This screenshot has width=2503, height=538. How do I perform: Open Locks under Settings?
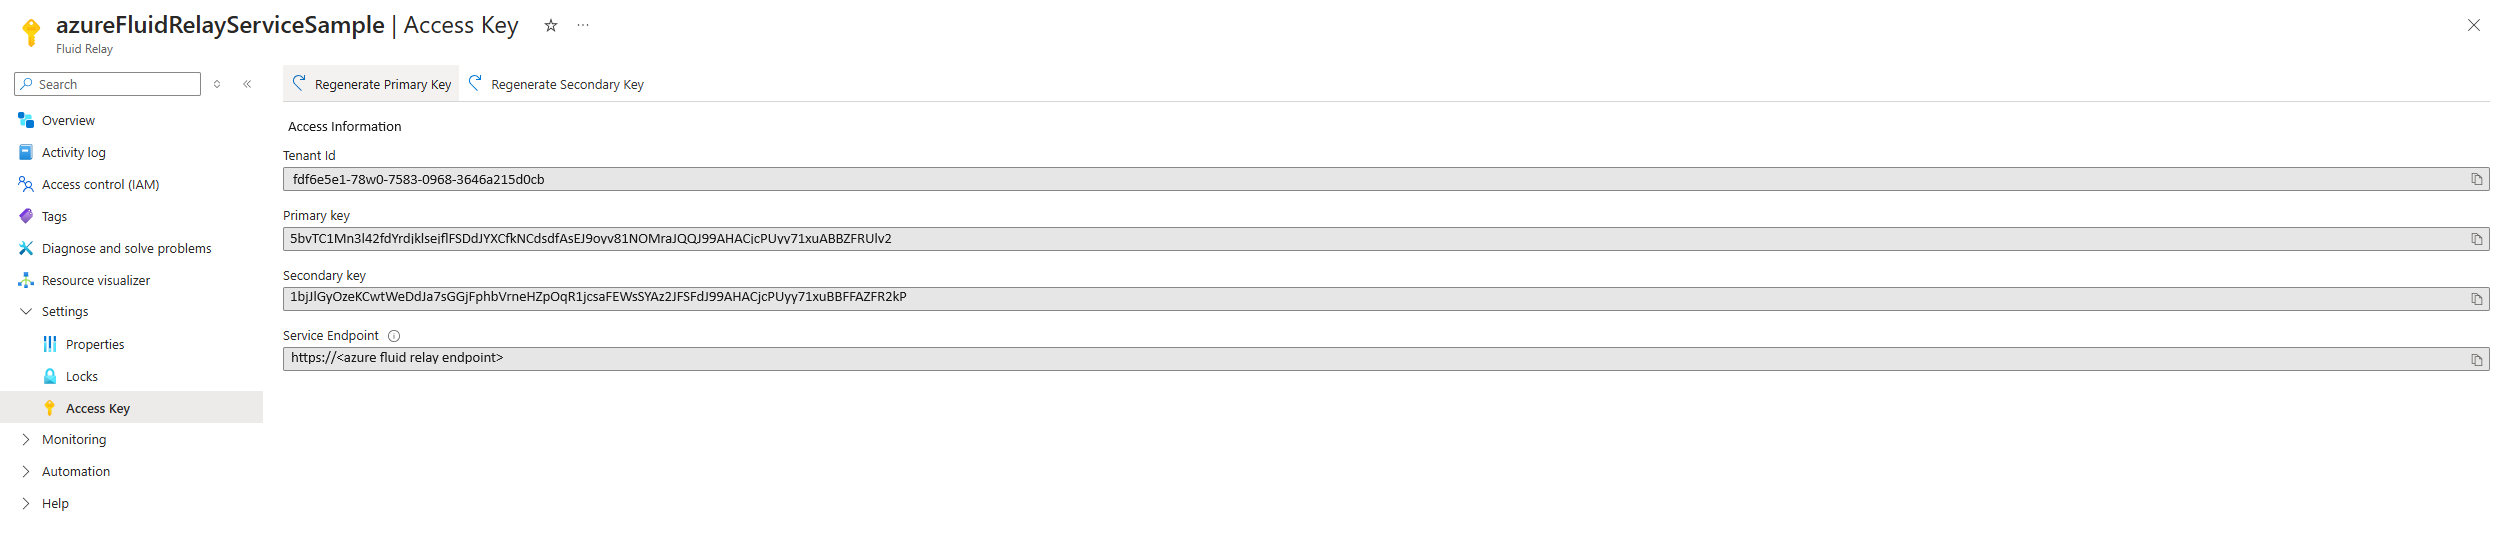tap(81, 377)
